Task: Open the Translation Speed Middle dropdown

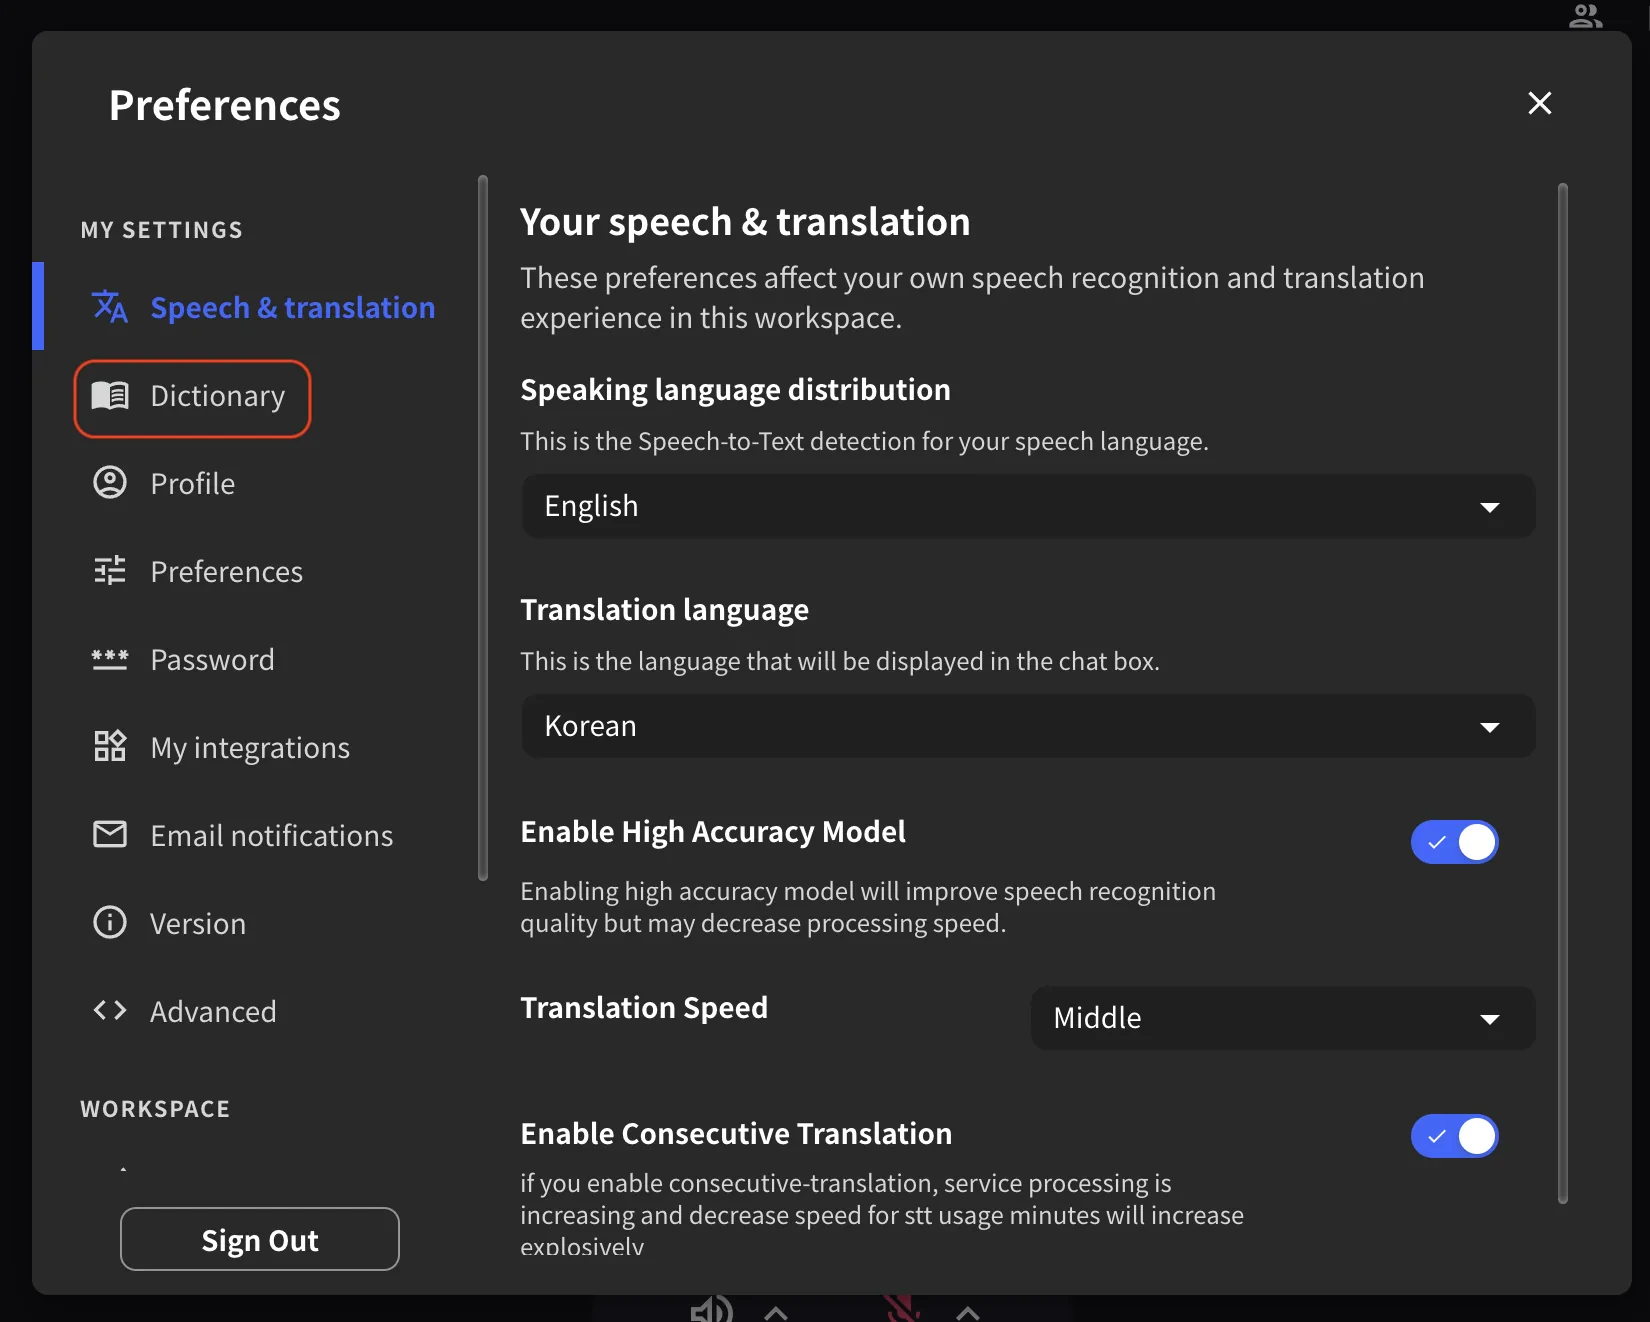Action: click(1283, 1018)
